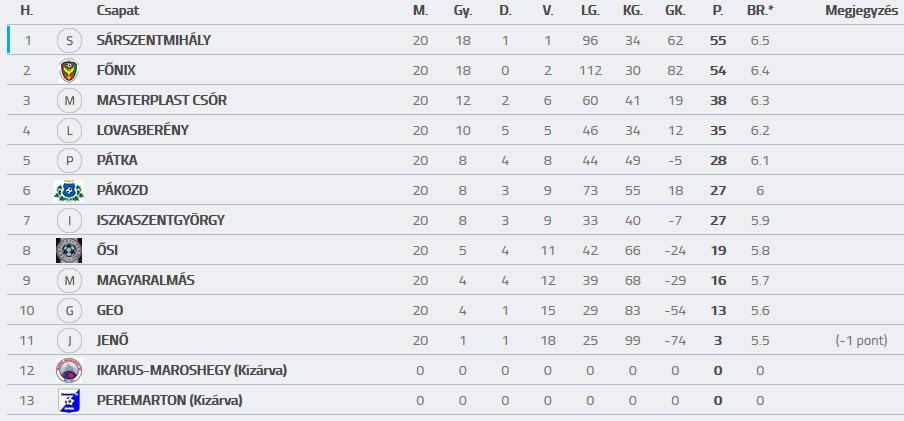The image size is (904, 421).
Task: Click the Sárszentmihály 'S' placeholder icon
Action: [70, 40]
